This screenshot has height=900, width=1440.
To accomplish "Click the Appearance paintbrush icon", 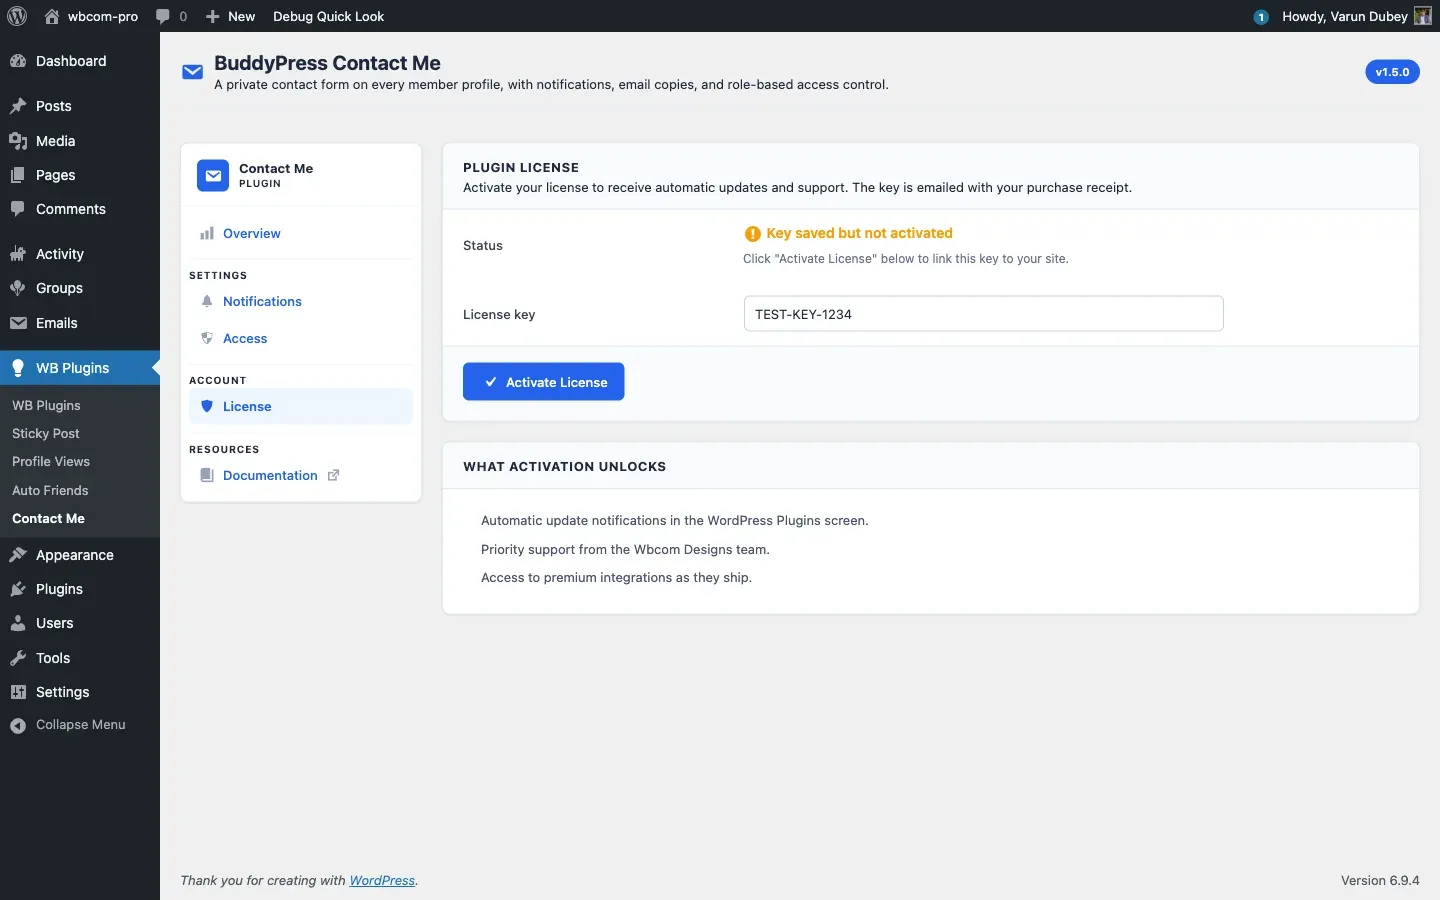I will (x=18, y=555).
